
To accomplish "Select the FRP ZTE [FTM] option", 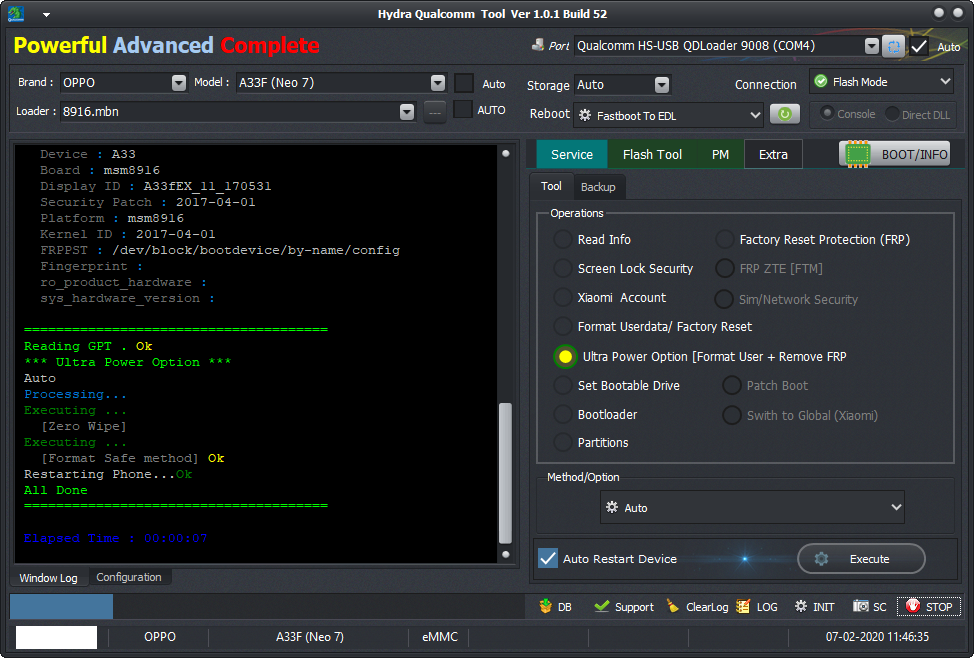I will coord(724,268).
